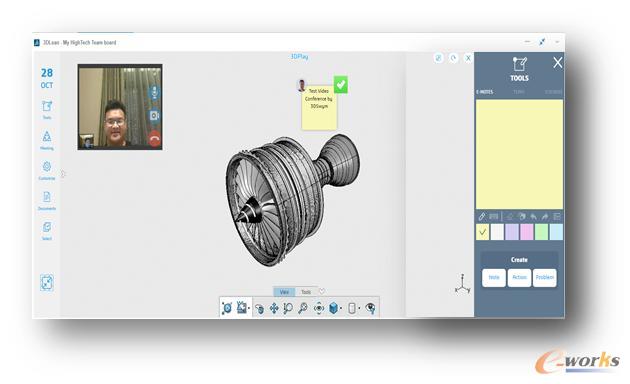The image size is (630, 384).
Task: Hang up the video call
Action: (x=154, y=139)
